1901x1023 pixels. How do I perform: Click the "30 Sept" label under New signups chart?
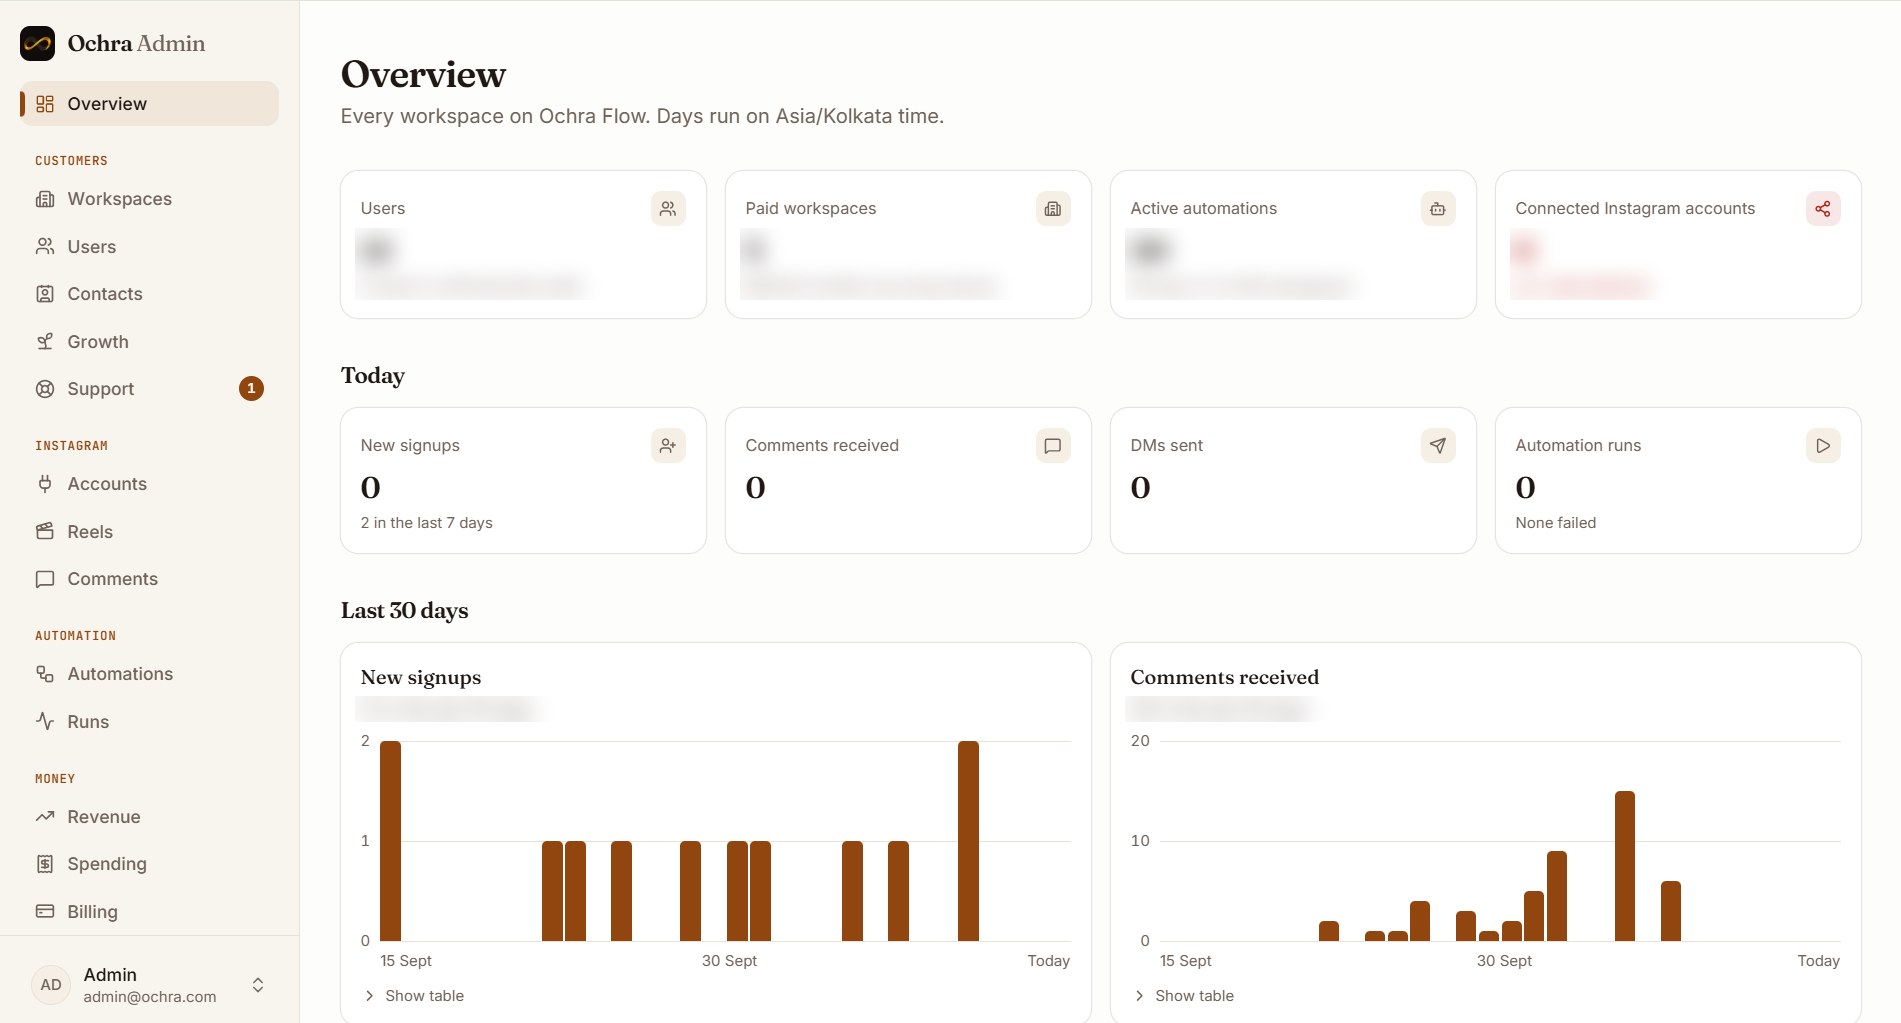coord(729,961)
